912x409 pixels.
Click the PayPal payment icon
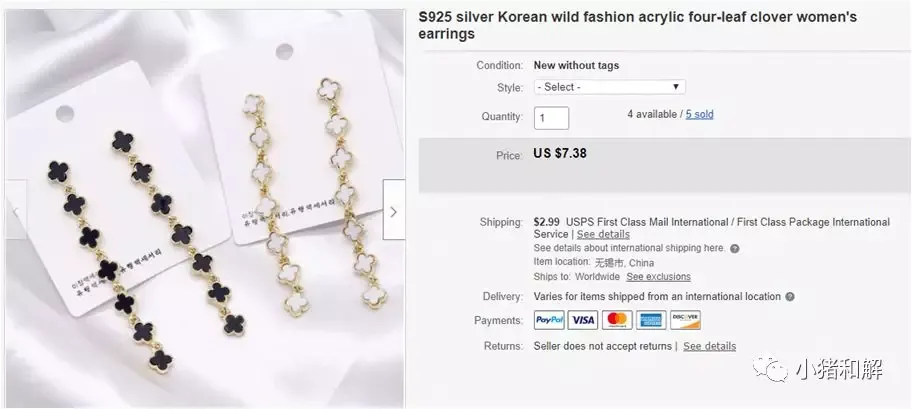[x=549, y=320]
